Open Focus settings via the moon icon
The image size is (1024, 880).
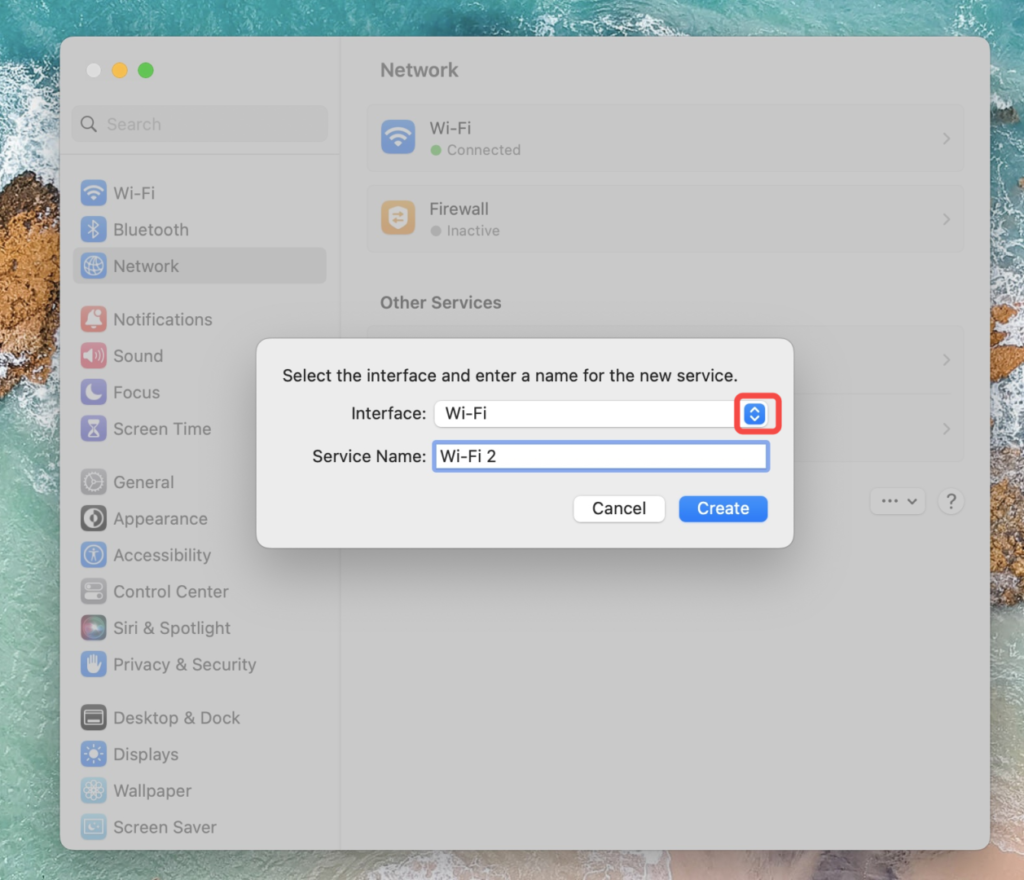click(92, 392)
